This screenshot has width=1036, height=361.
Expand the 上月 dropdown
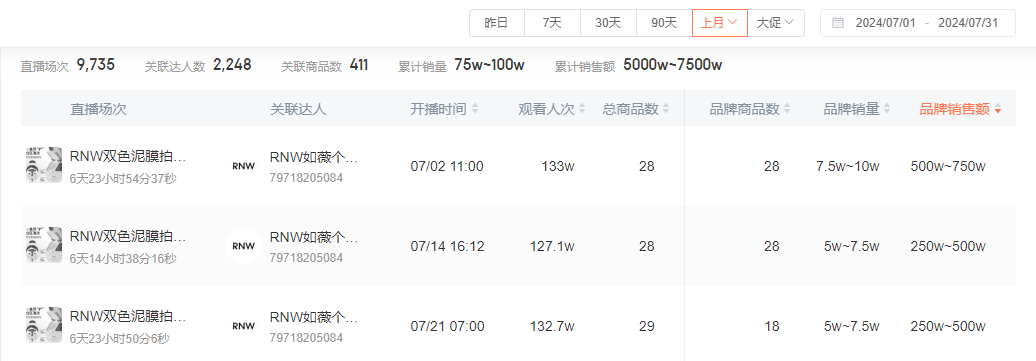pos(720,23)
